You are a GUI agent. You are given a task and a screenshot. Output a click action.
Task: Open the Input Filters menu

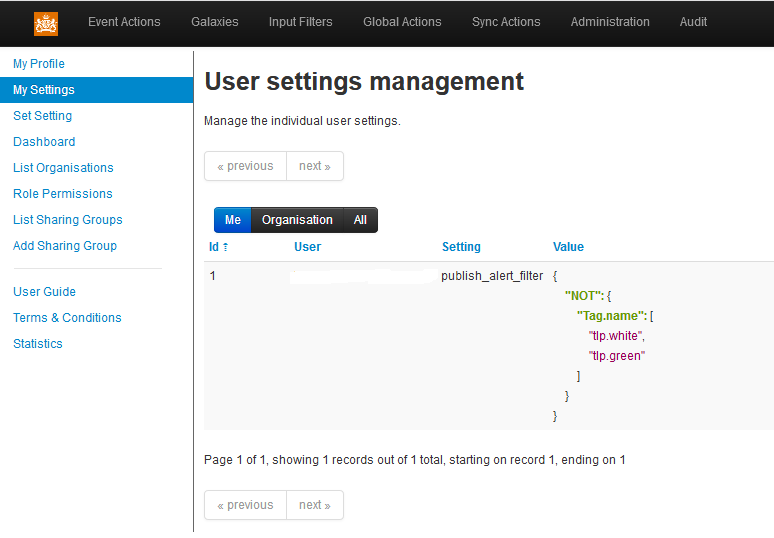(300, 22)
